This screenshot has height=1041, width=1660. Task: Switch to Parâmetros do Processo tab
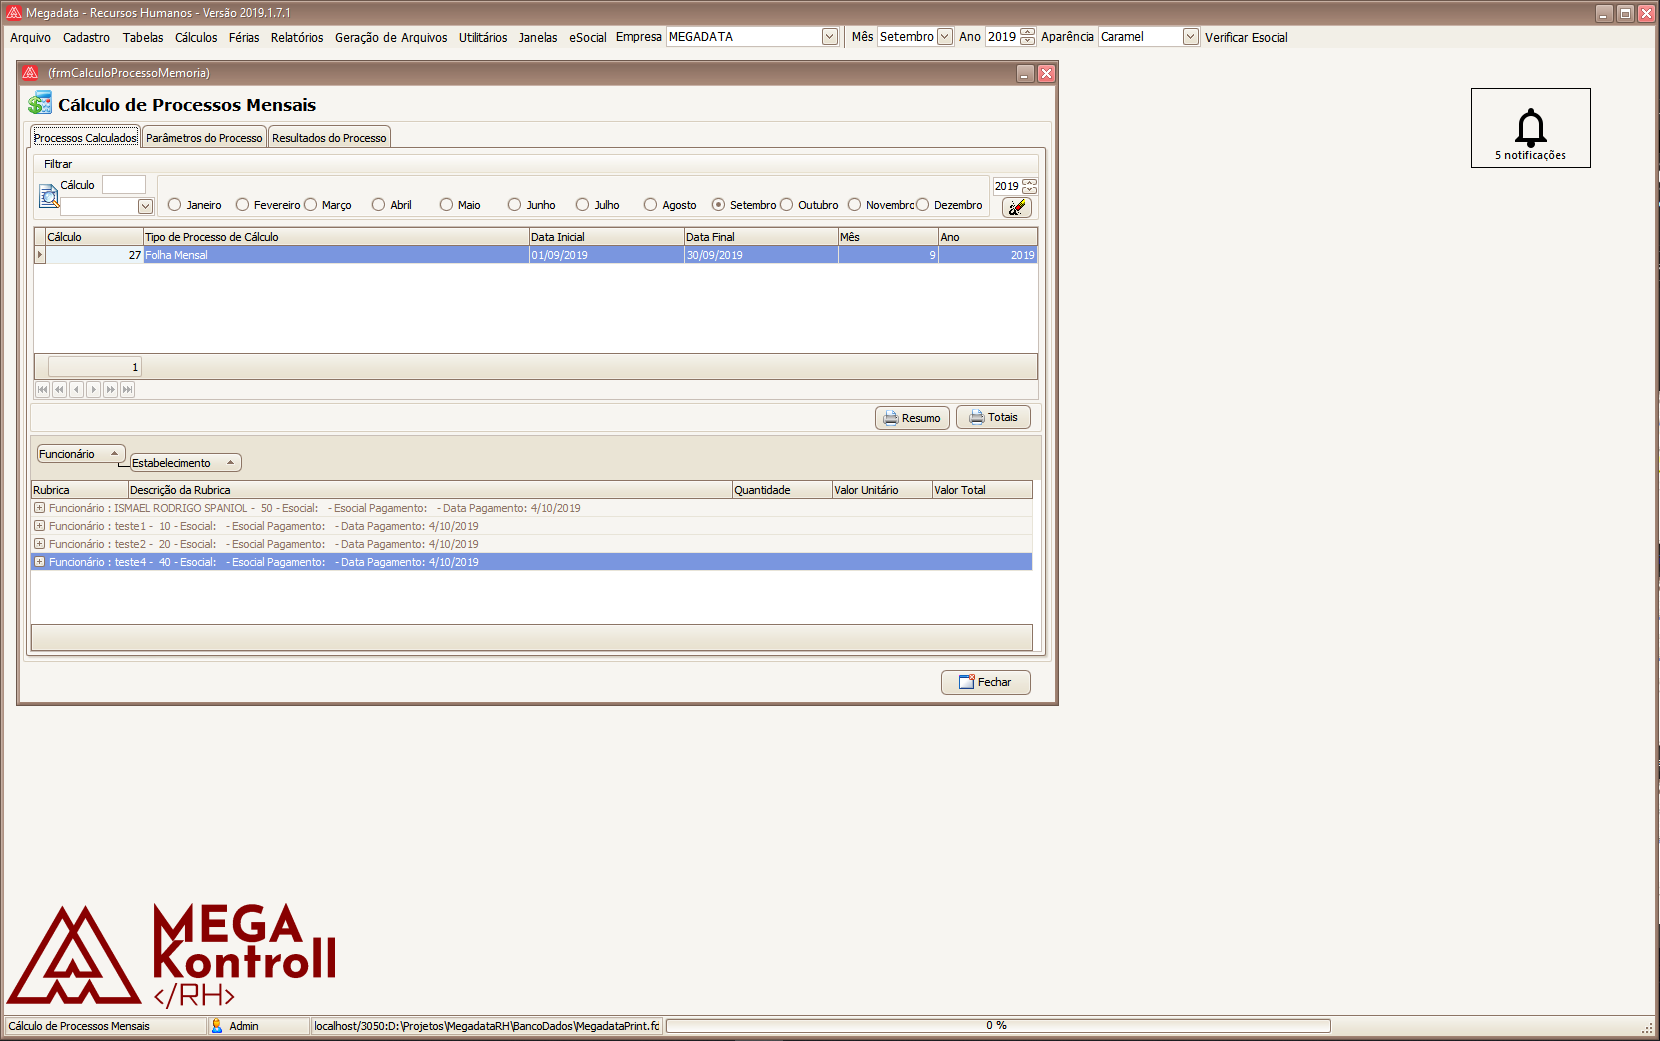(204, 138)
